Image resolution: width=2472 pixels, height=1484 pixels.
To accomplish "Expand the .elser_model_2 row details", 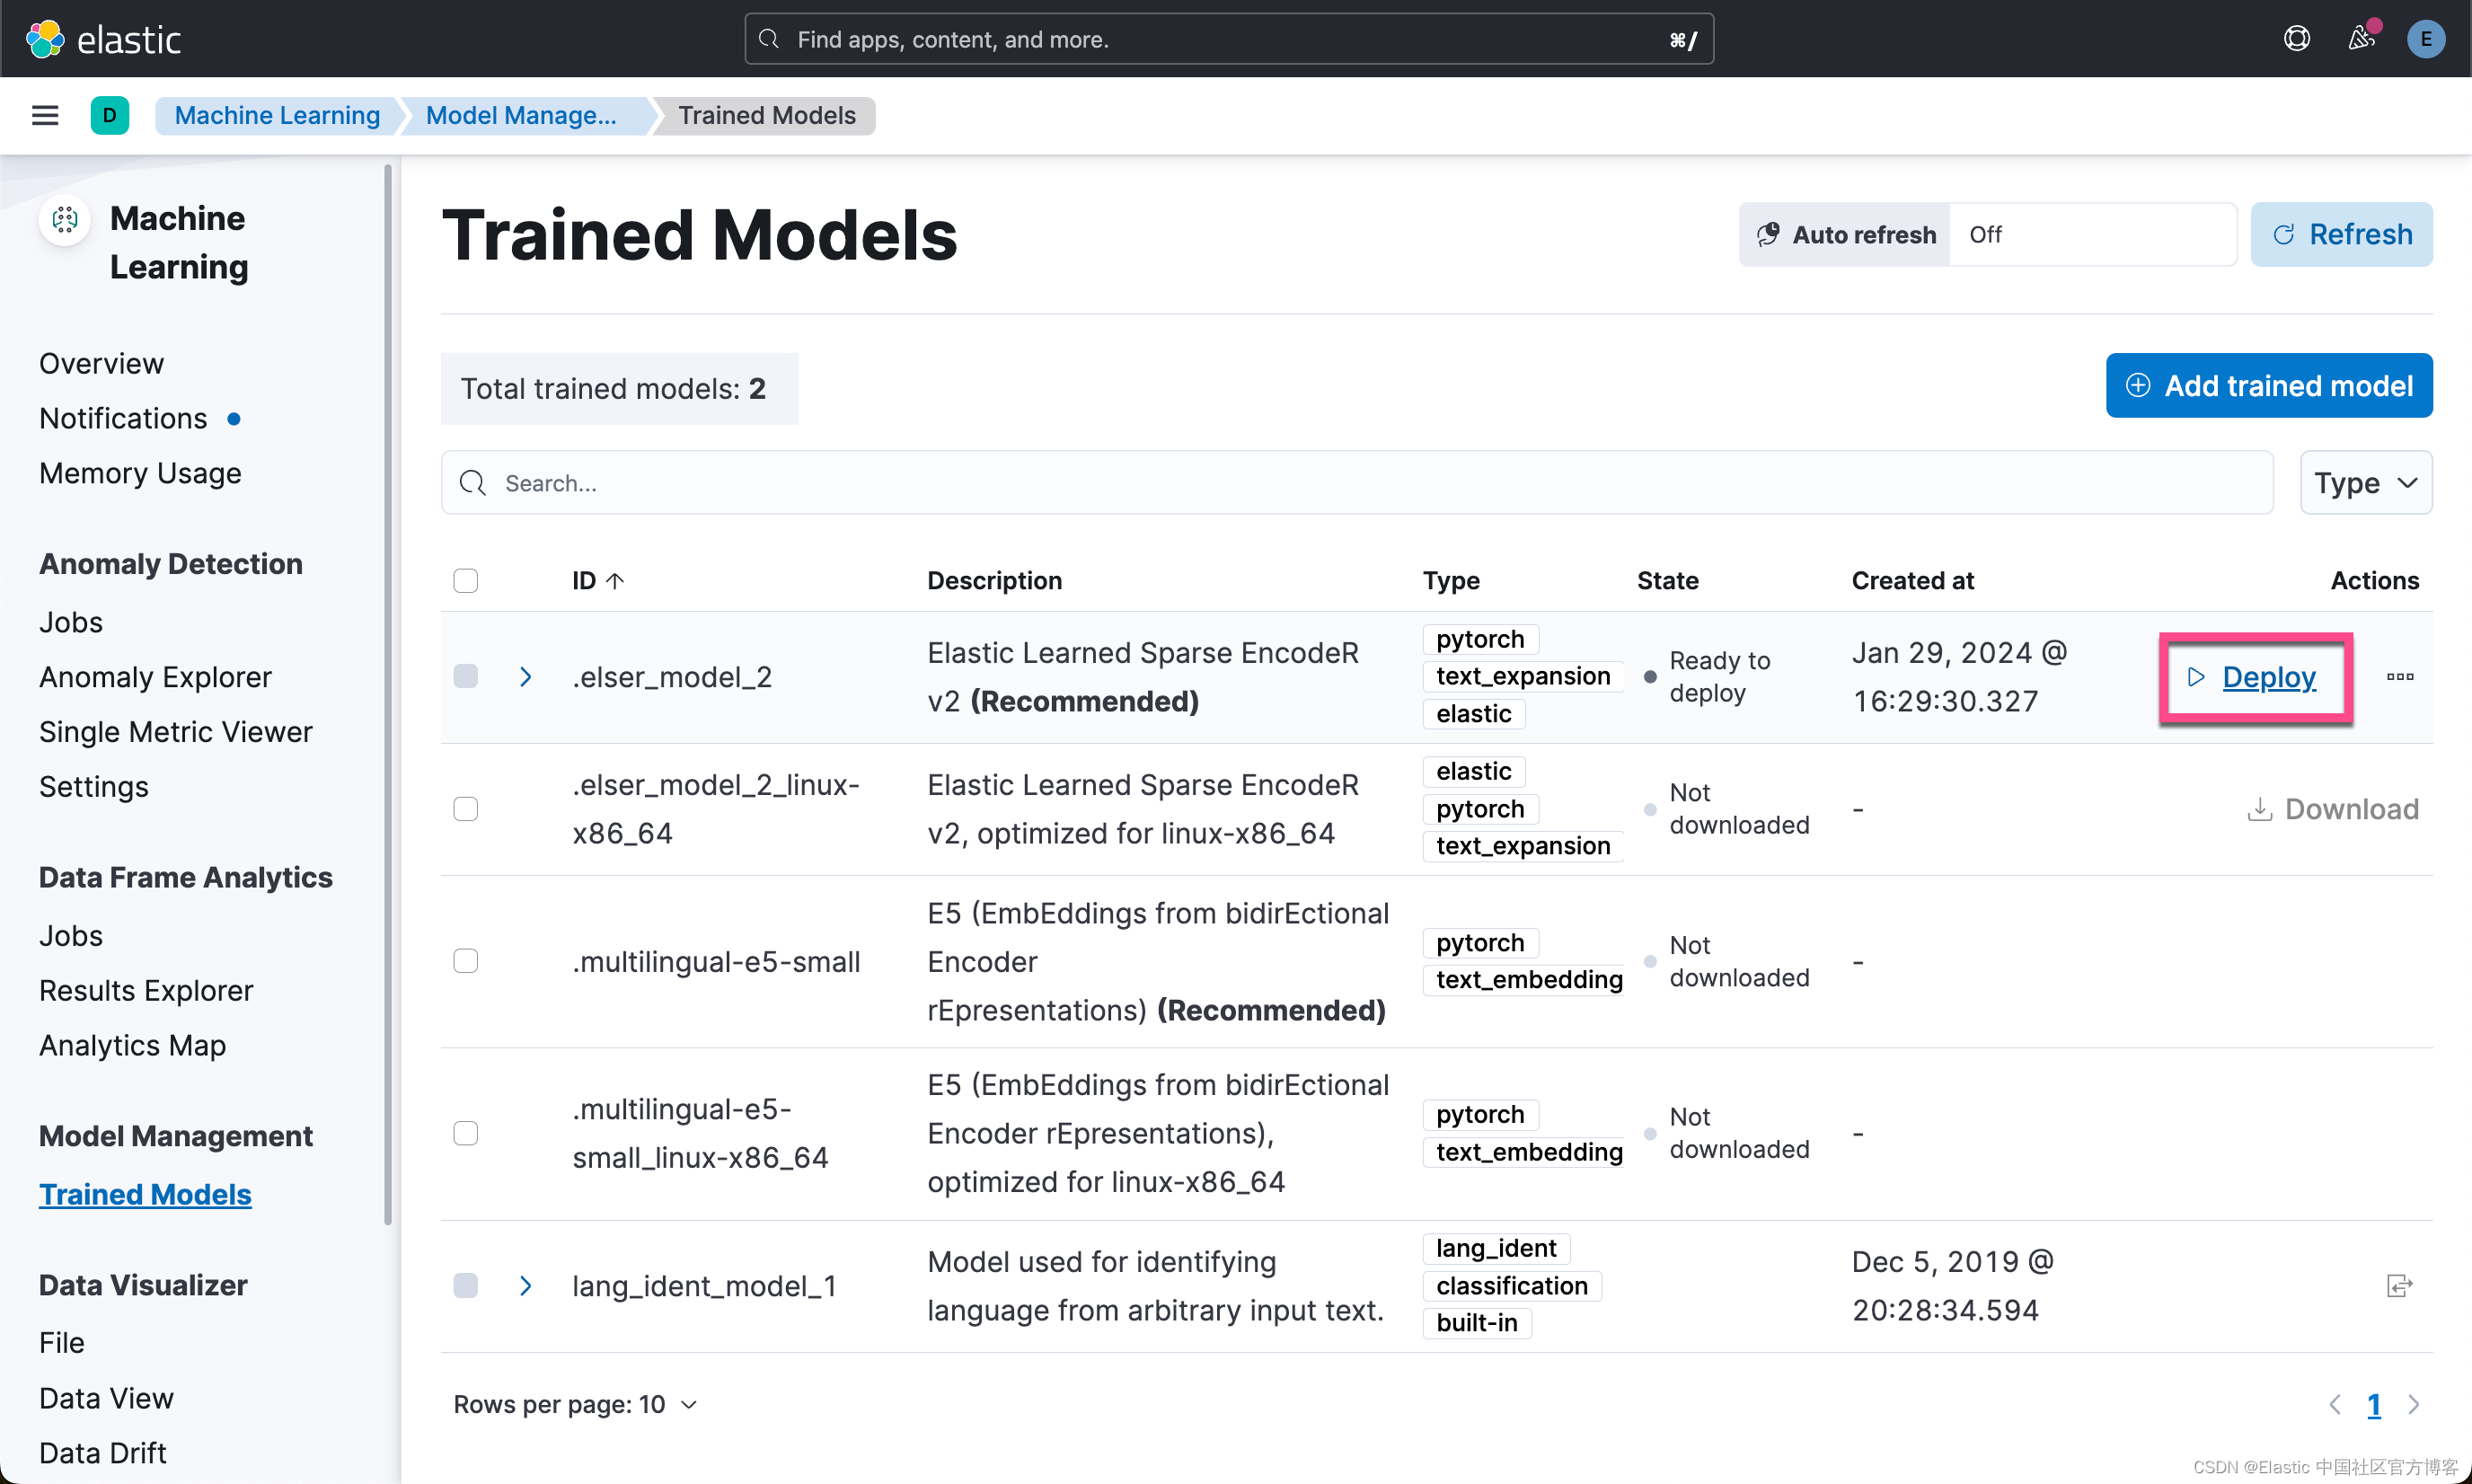I will click(x=526, y=676).
